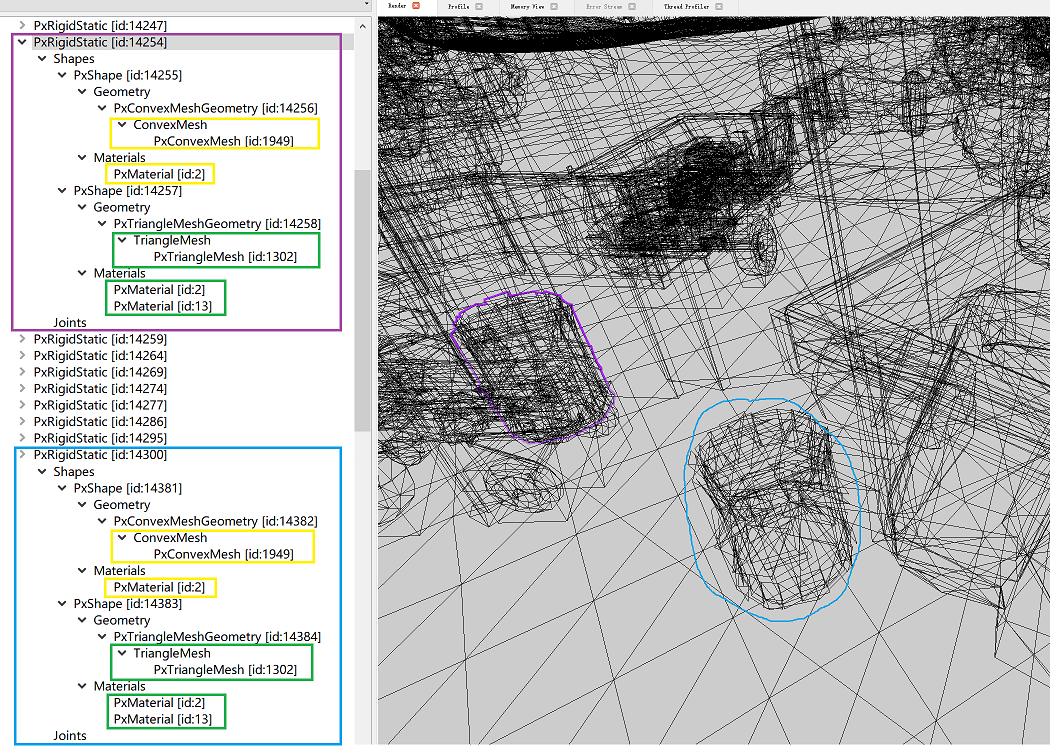This screenshot has width=1050, height=748.
Task: Click the tree scrollbar up arrow
Action: click(362, 26)
